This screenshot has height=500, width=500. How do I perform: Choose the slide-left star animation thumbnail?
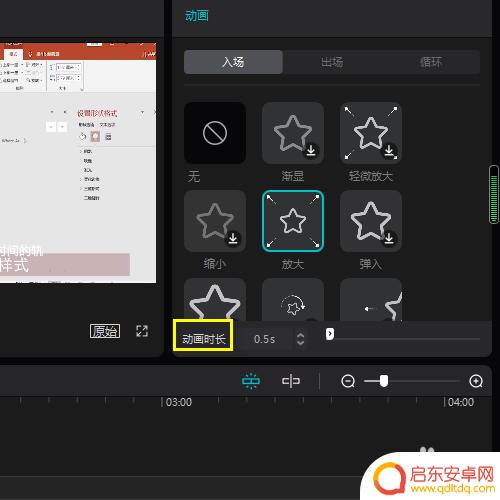point(371,300)
